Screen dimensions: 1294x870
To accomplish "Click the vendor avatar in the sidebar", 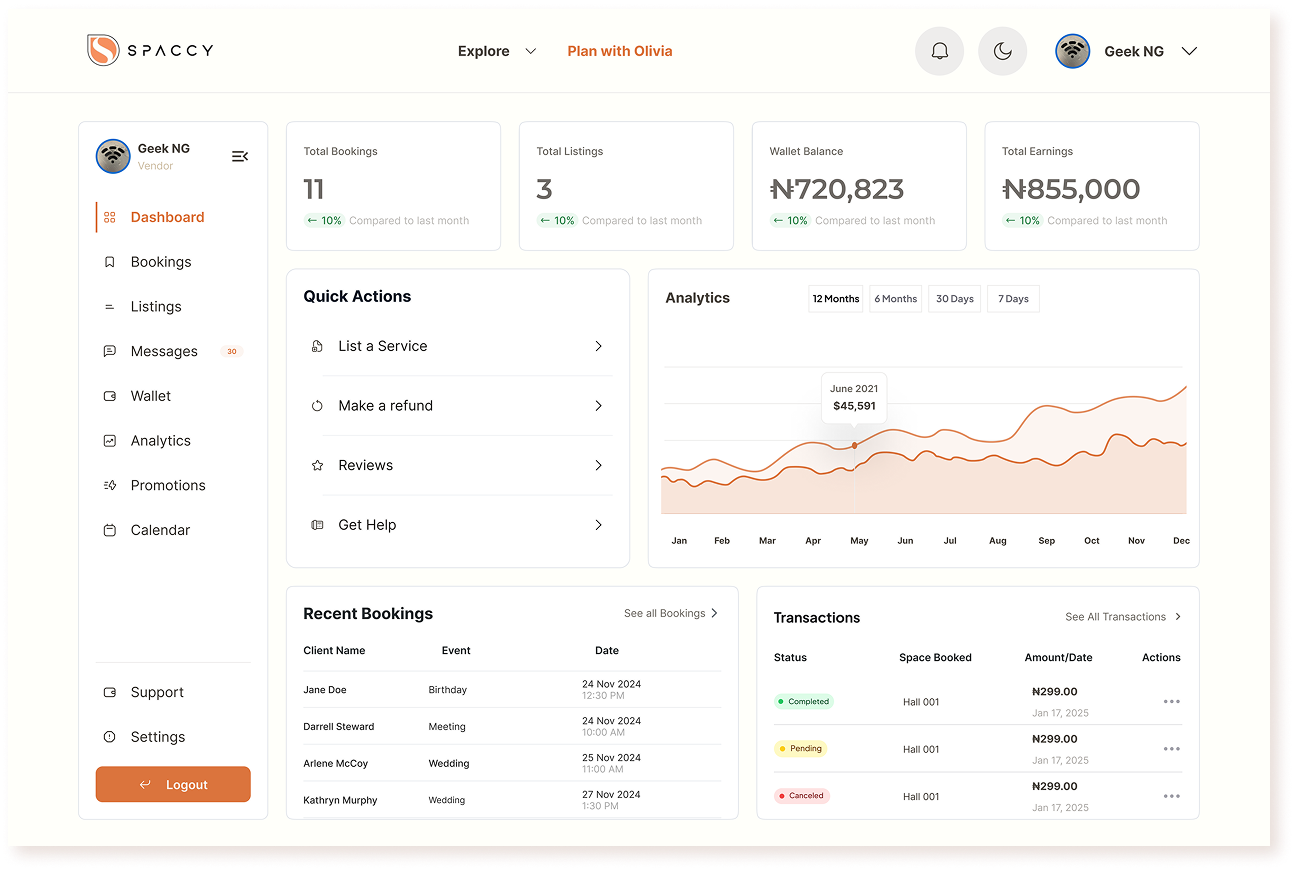I will tap(113, 156).
